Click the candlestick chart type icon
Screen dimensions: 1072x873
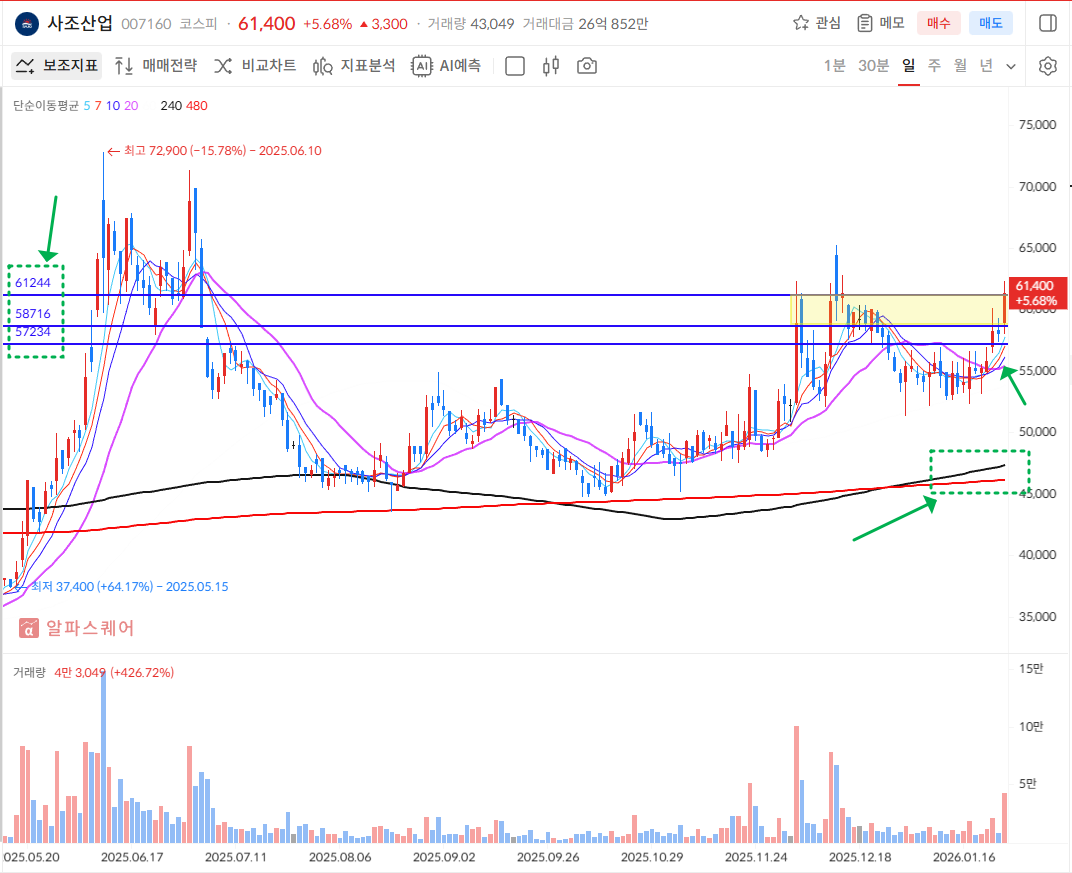tap(550, 66)
